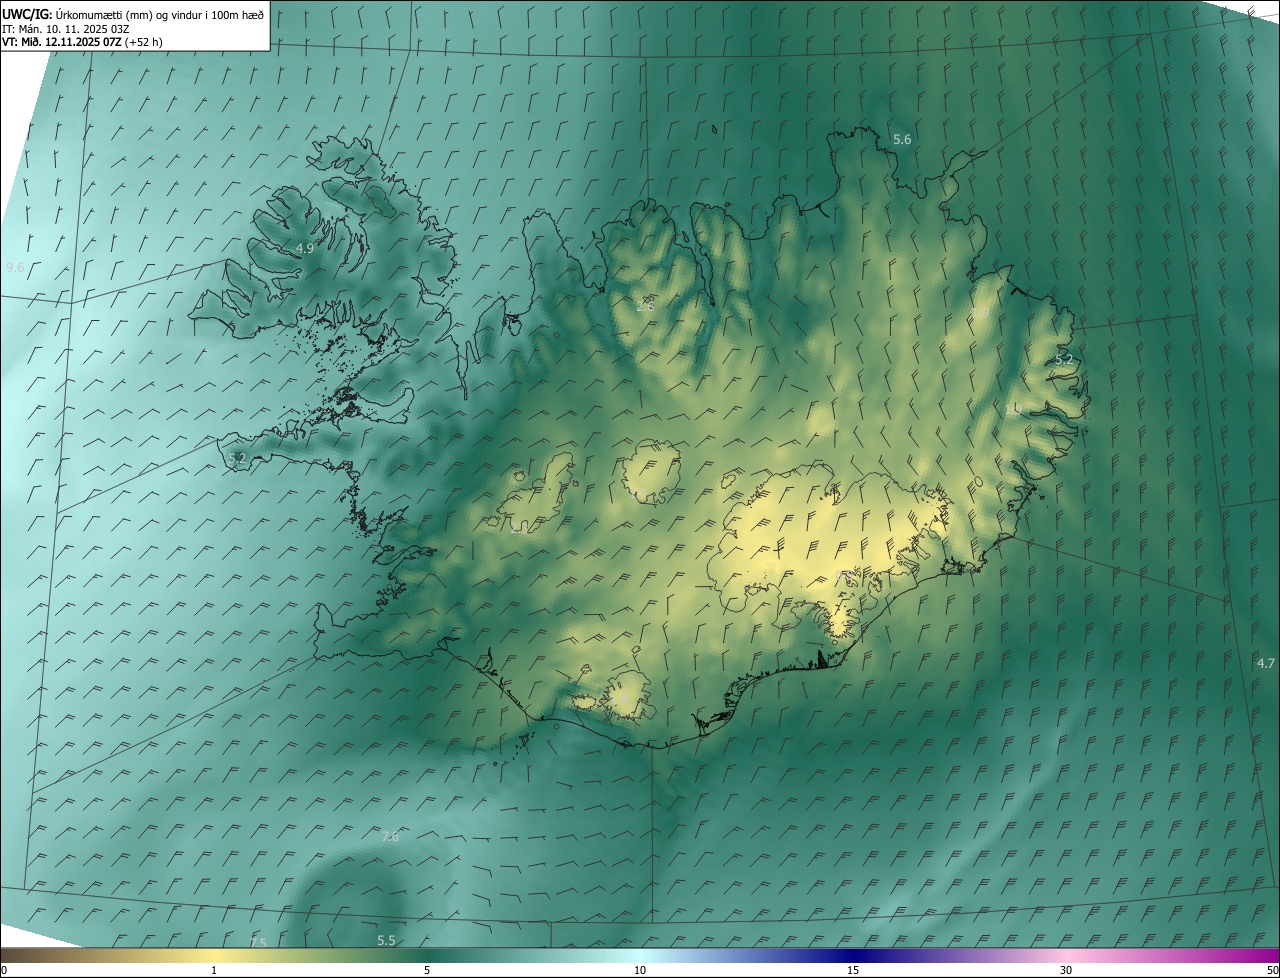Click the '10' tick on the colour scale
Viewport: 1280px width, 978px height.
tap(640, 971)
